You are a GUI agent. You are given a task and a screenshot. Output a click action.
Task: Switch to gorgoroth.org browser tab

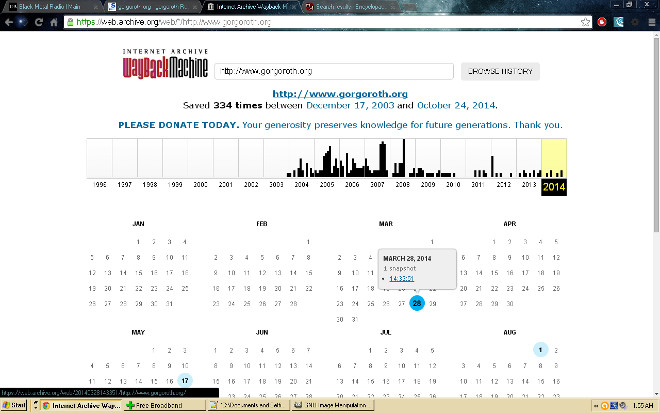pyautogui.click(x=152, y=7)
